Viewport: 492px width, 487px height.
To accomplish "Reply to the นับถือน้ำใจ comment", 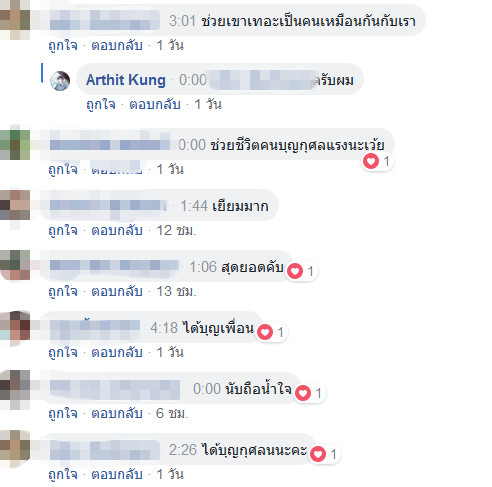I will click(117, 414).
